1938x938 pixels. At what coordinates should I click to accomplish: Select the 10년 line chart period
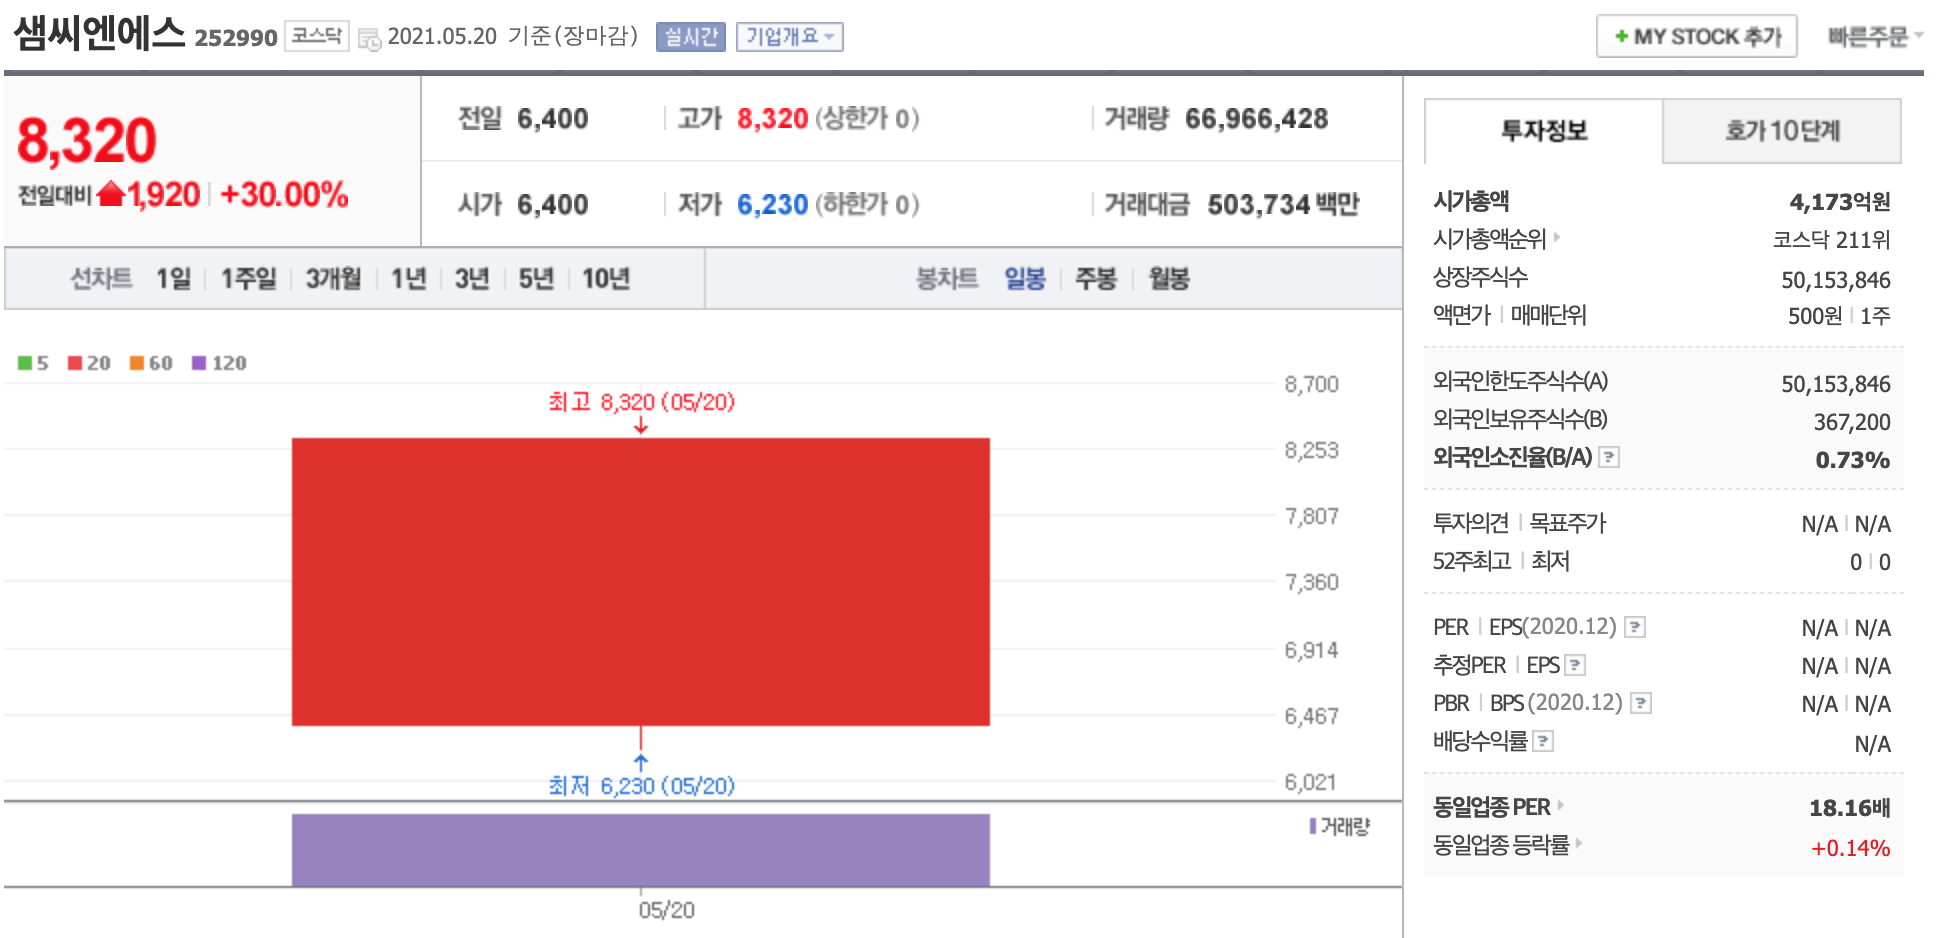tap(606, 278)
